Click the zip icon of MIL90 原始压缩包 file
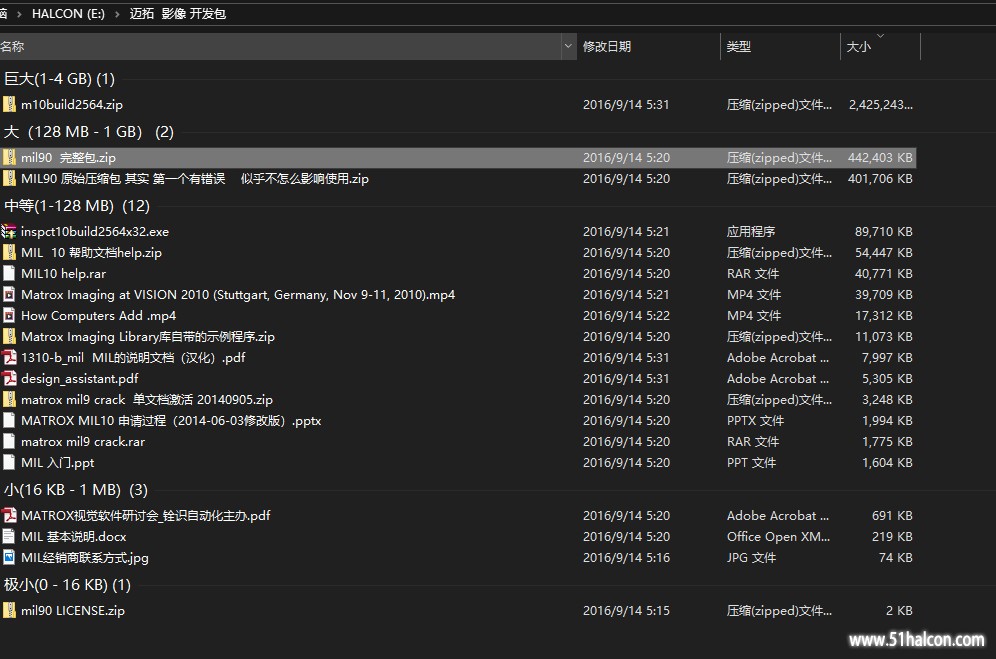The width and height of the screenshot is (996, 659). 9,179
